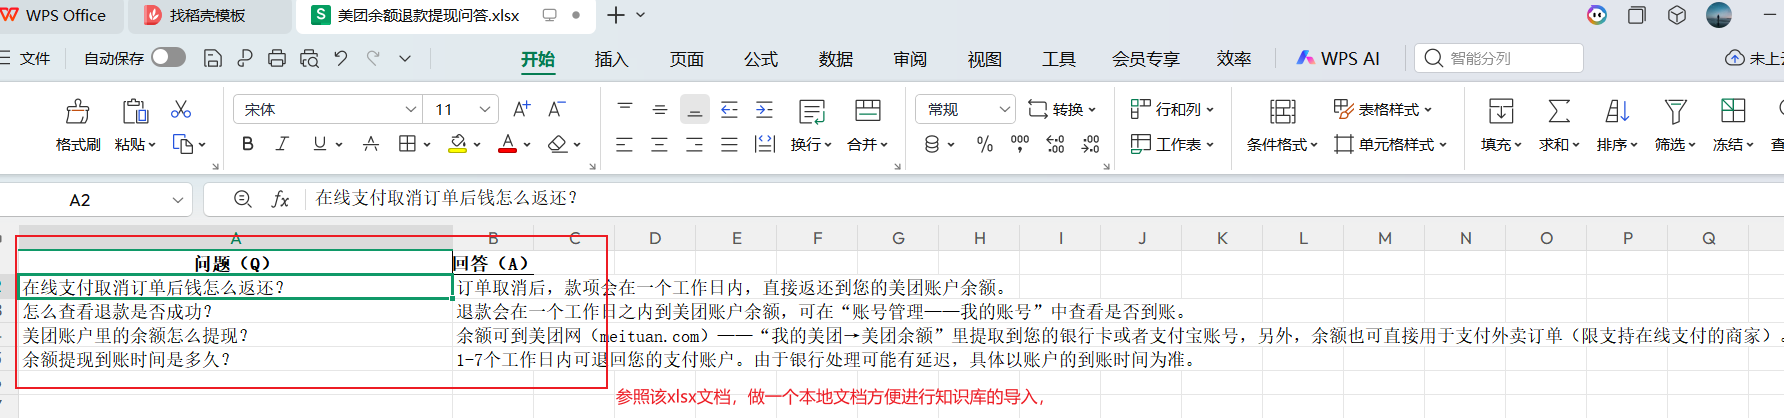Viewport: 1784px width, 418px height.
Task: Apply the thousands separator style icon
Action: [x=1020, y=144]
